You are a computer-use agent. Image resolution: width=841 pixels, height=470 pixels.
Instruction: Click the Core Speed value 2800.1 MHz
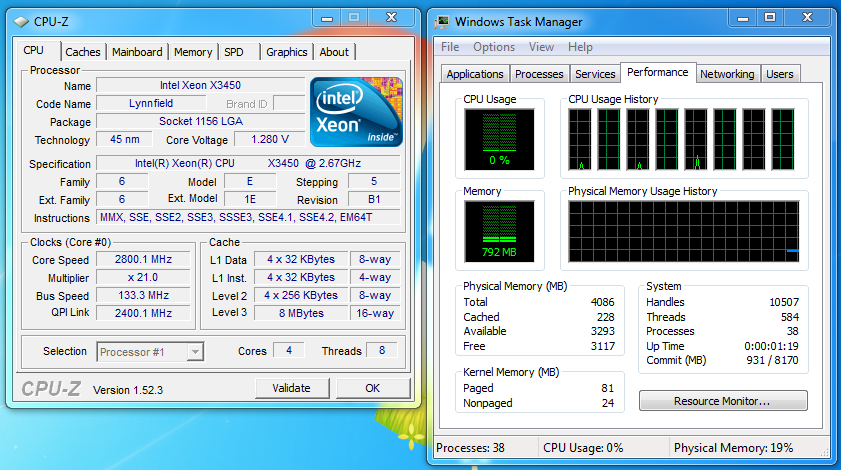(143, 260)
